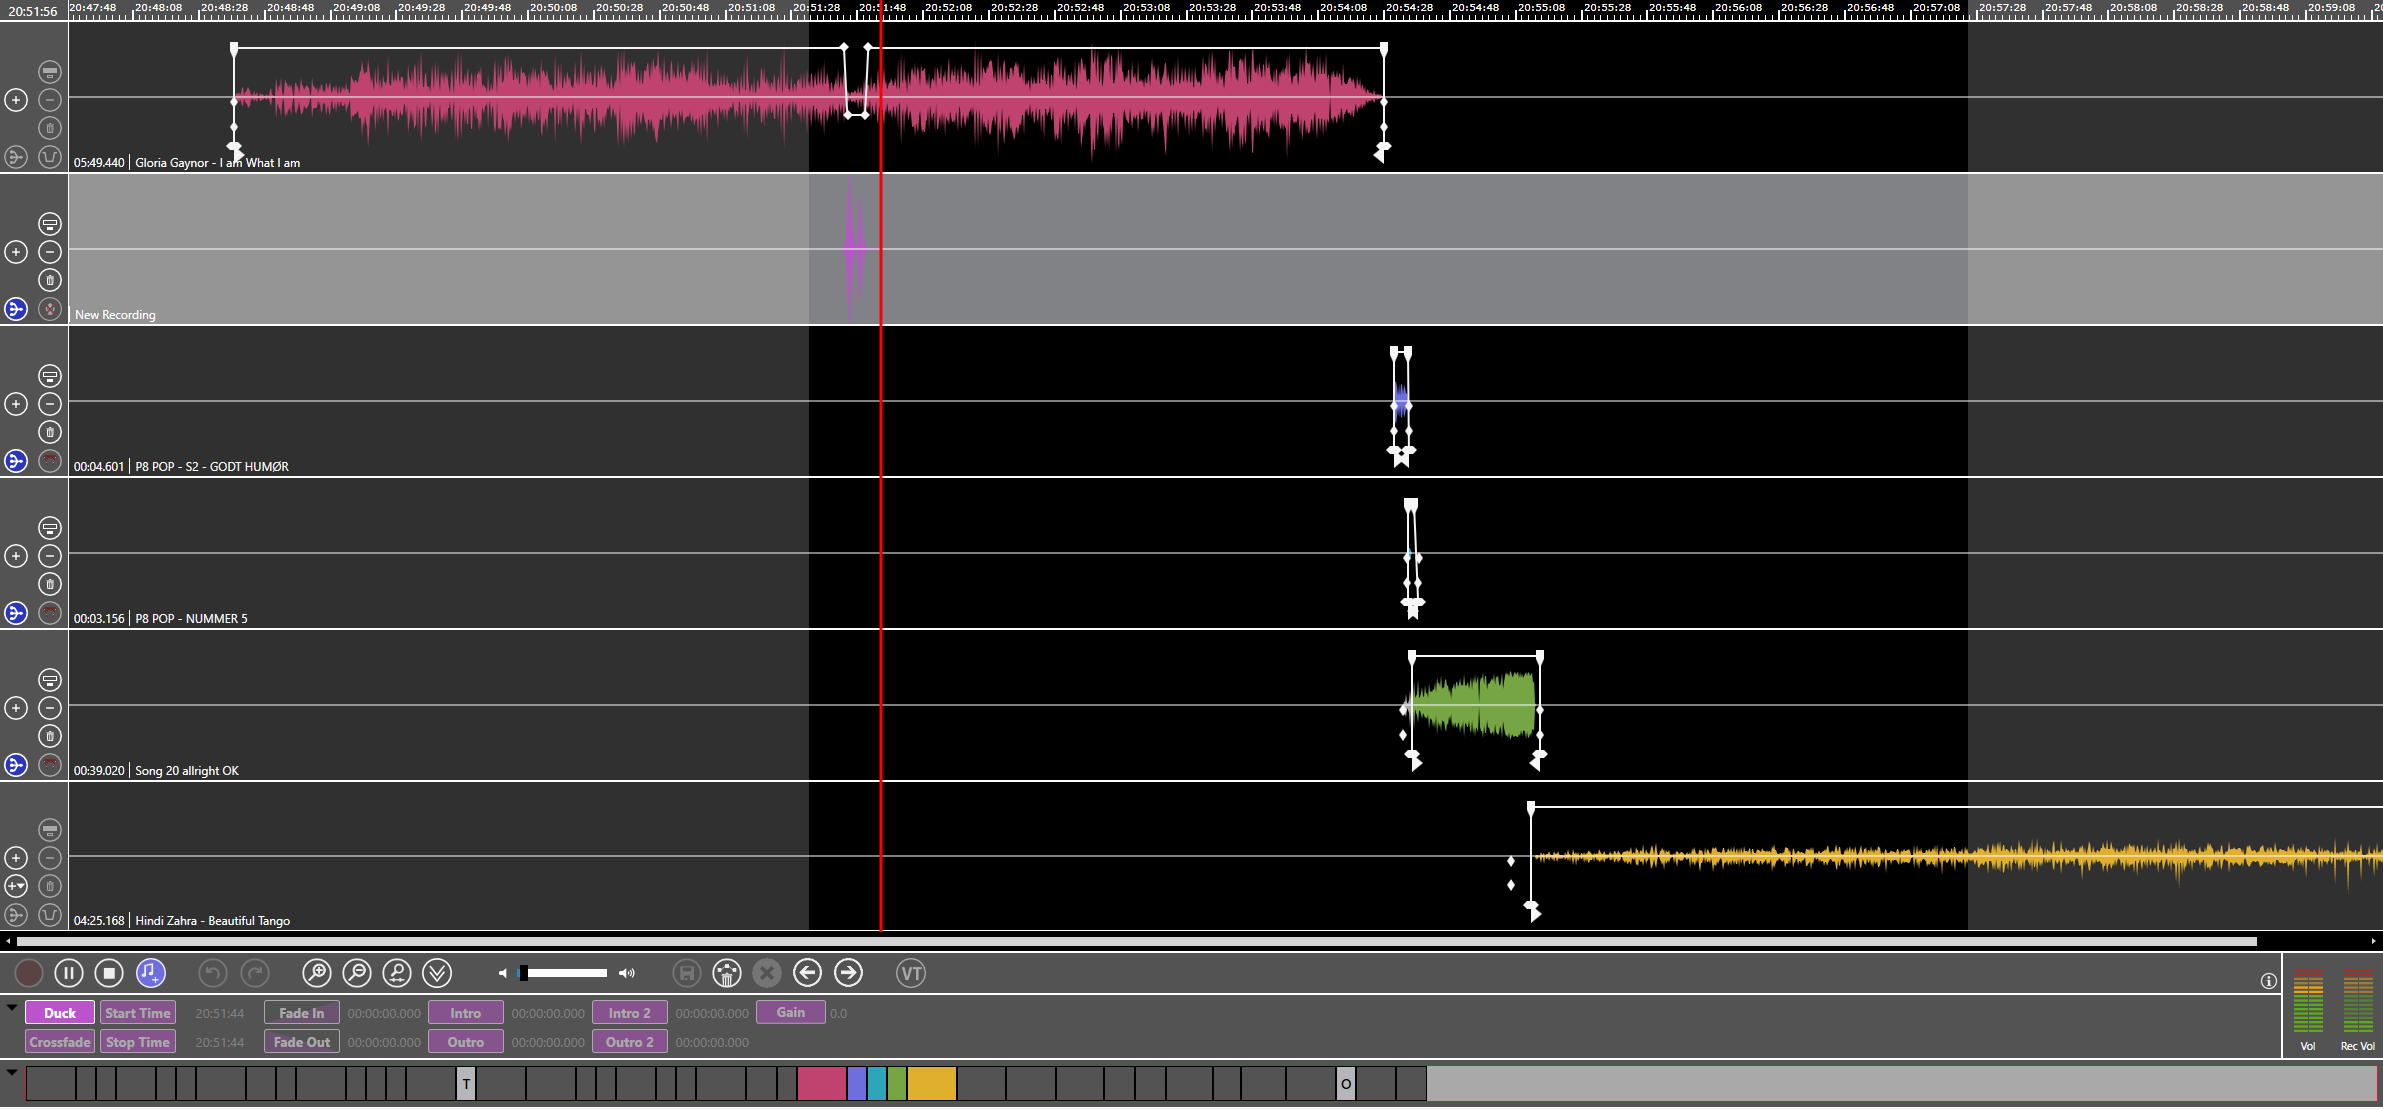Click the double chevron down icon
Screen dimensions: 2383x1110
tap(437, 973)
